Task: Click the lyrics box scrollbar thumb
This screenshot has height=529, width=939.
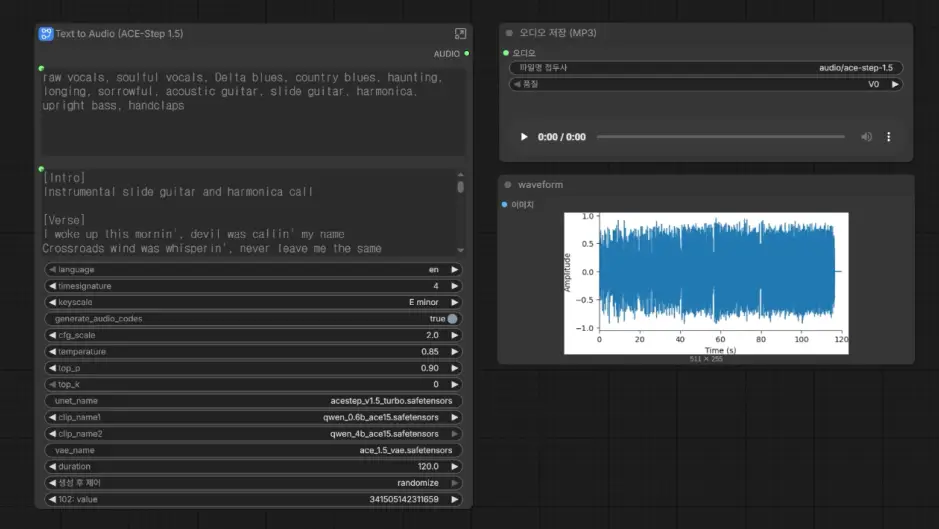Action: pyautogui.click(x=461, y=187)
